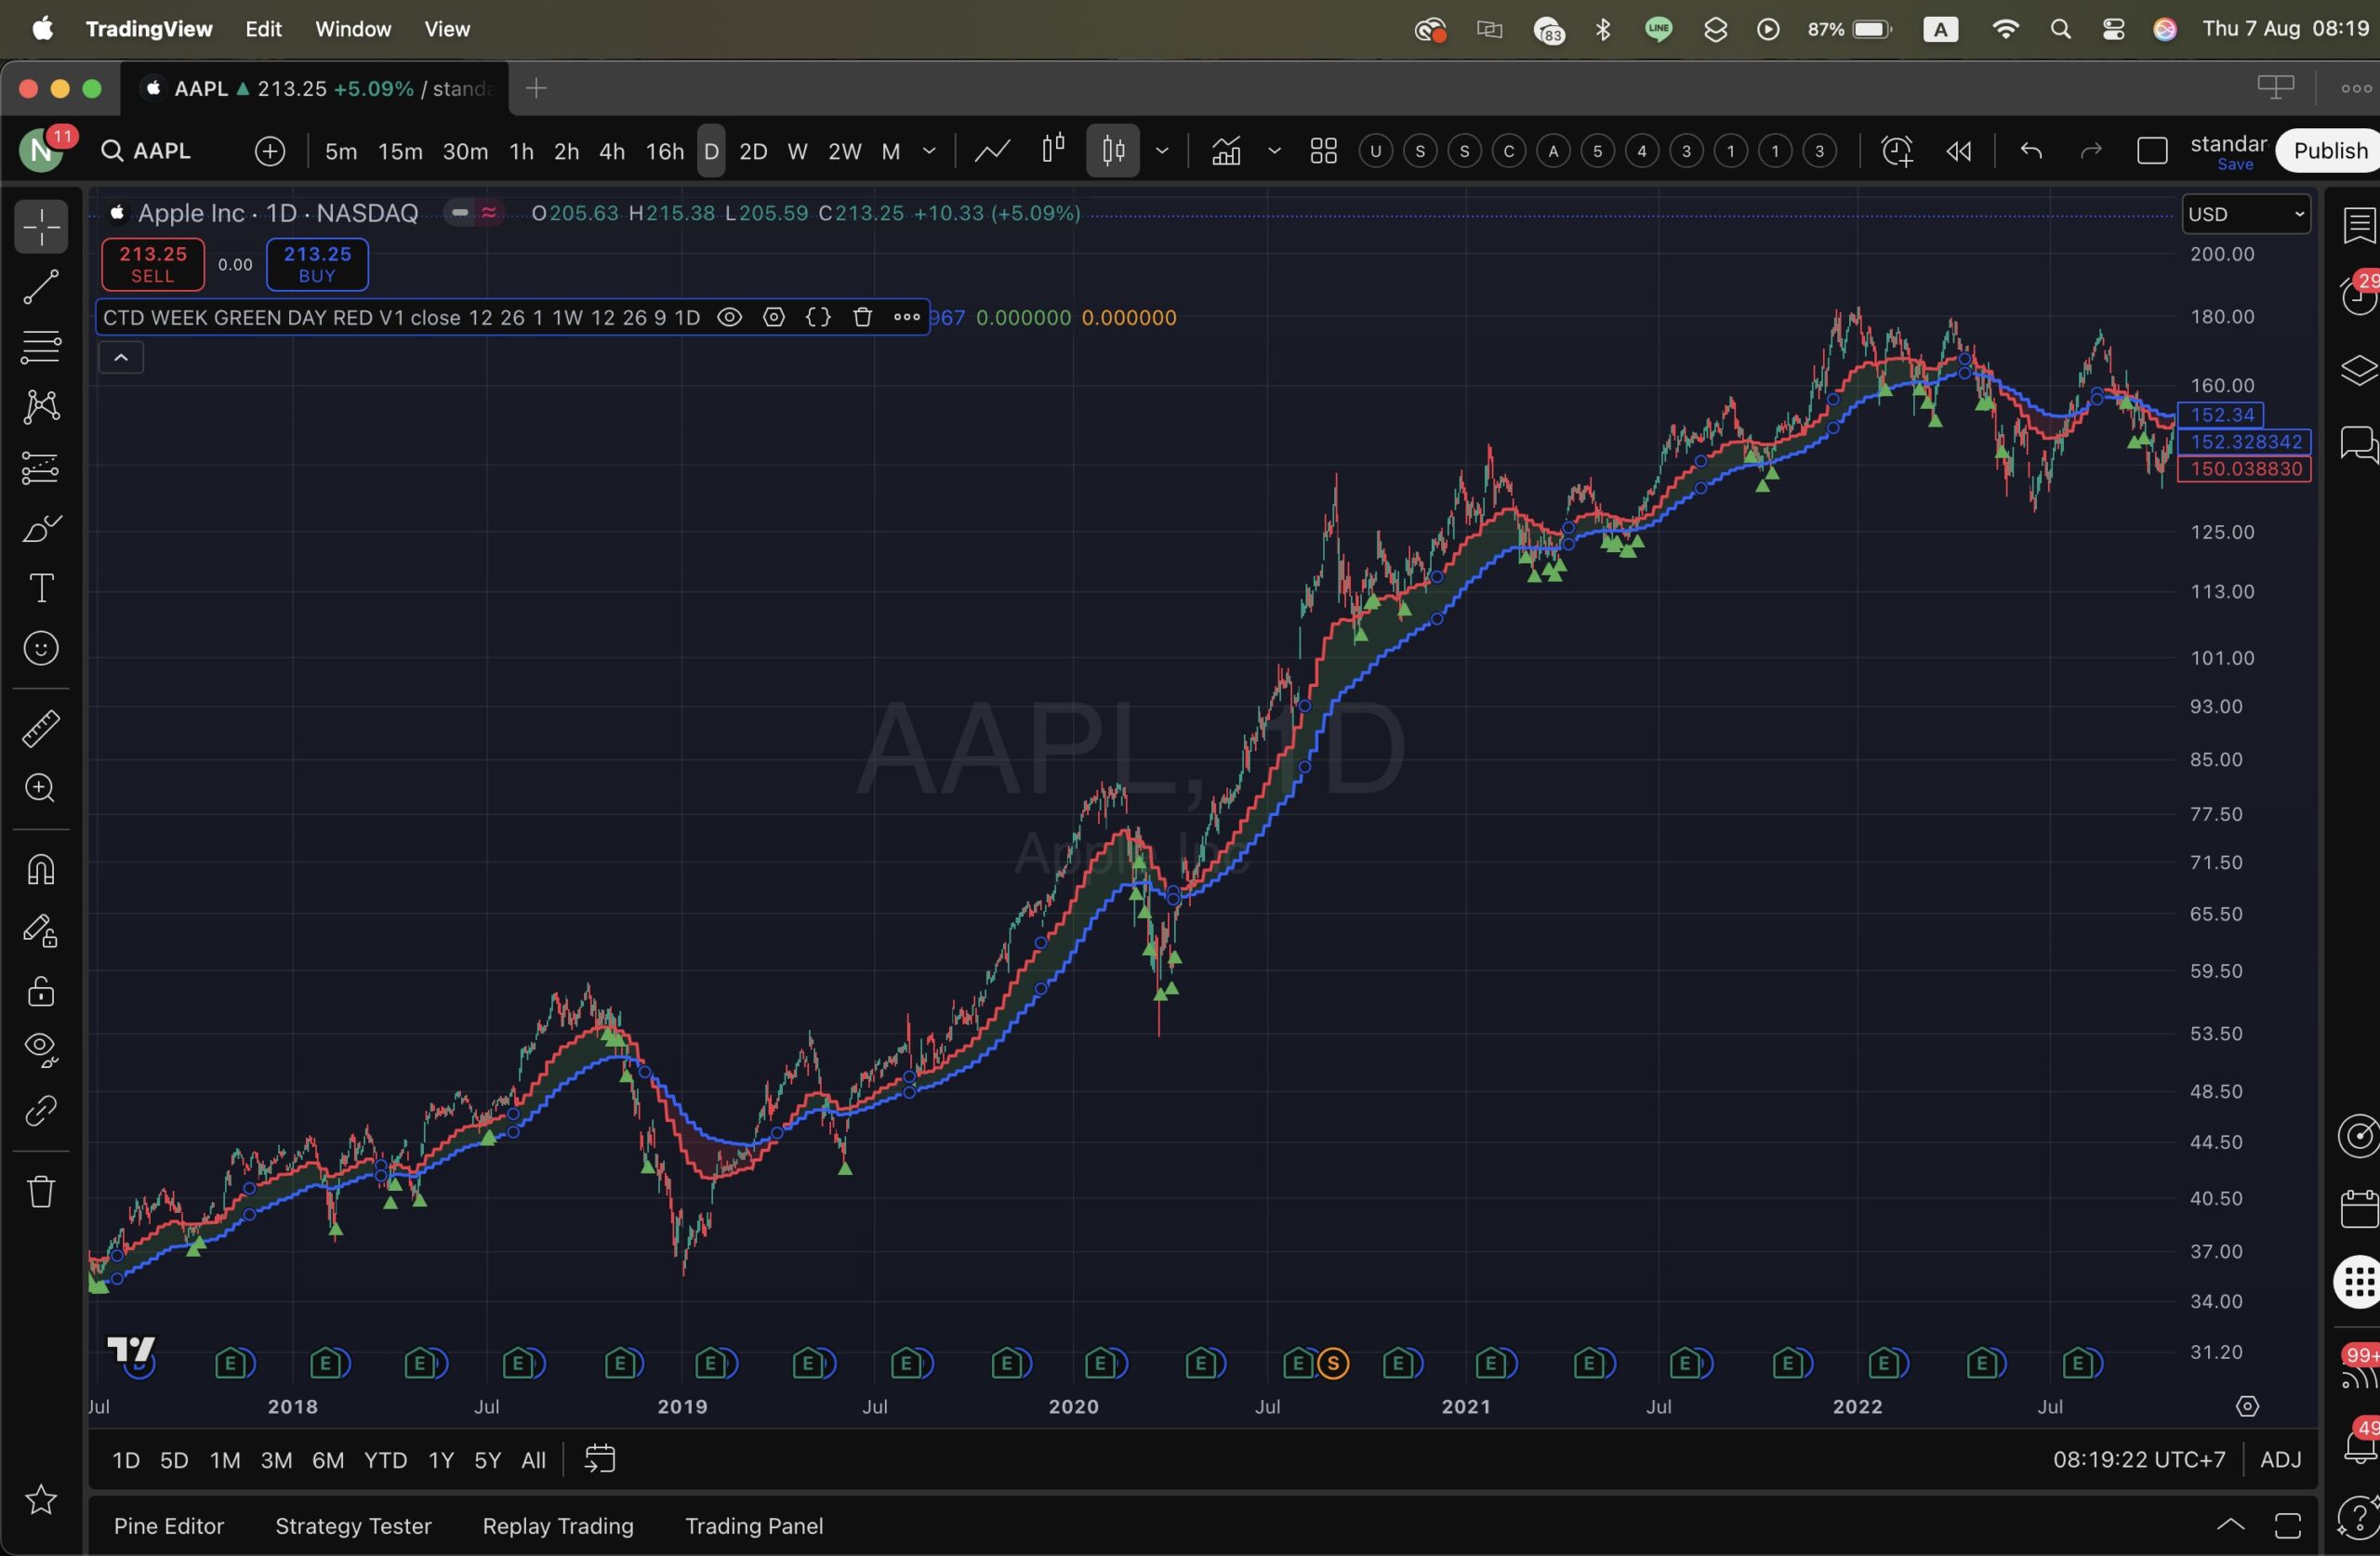Screen dimensions: 2380x1556
Task: Open the Window menu in menu bar
Action: coord(353,29)
